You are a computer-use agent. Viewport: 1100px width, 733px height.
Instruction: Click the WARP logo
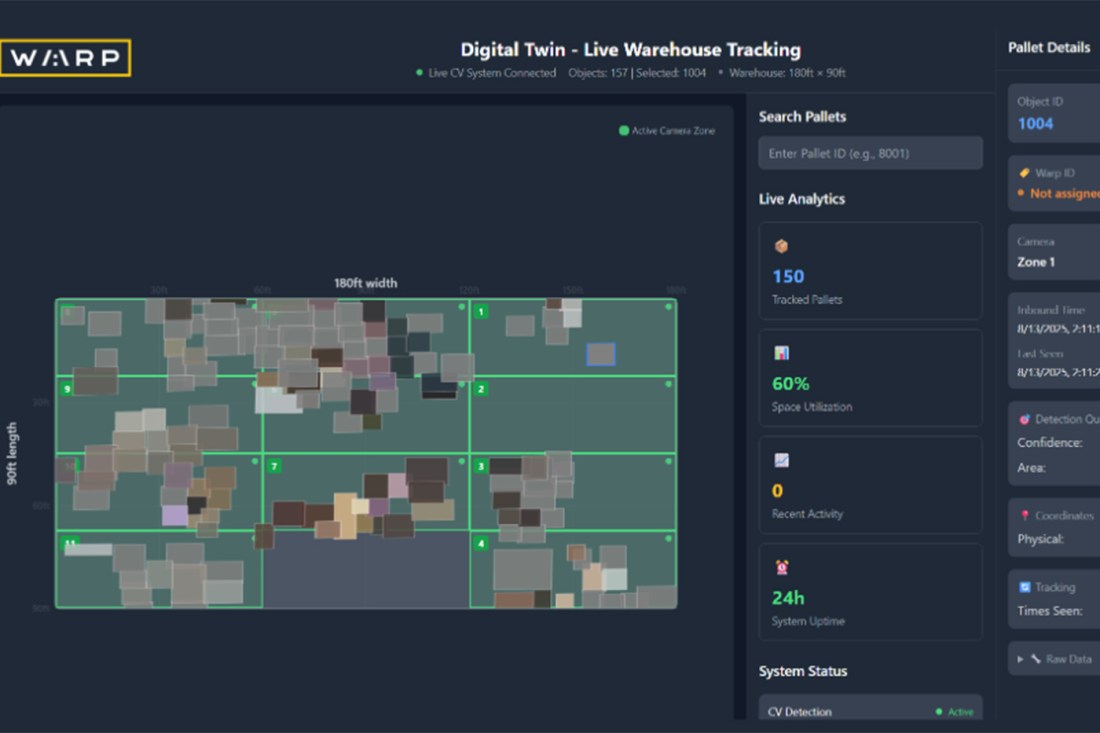[66, 58]
